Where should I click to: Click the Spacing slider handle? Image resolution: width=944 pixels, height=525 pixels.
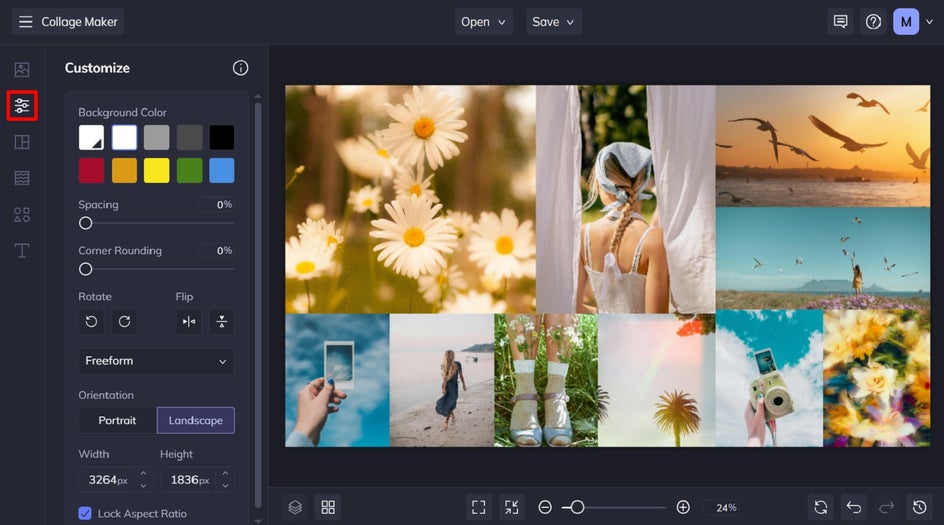point(85,223)
